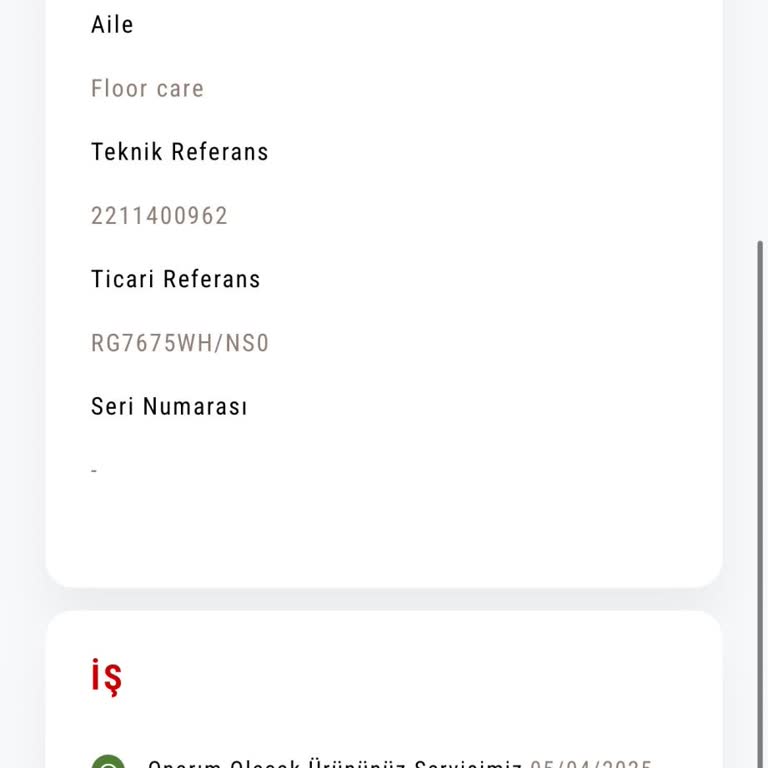Click the commercial reference RG7675WH/NS0
This screenshot has width=768, height=768.
coord(180,344)
